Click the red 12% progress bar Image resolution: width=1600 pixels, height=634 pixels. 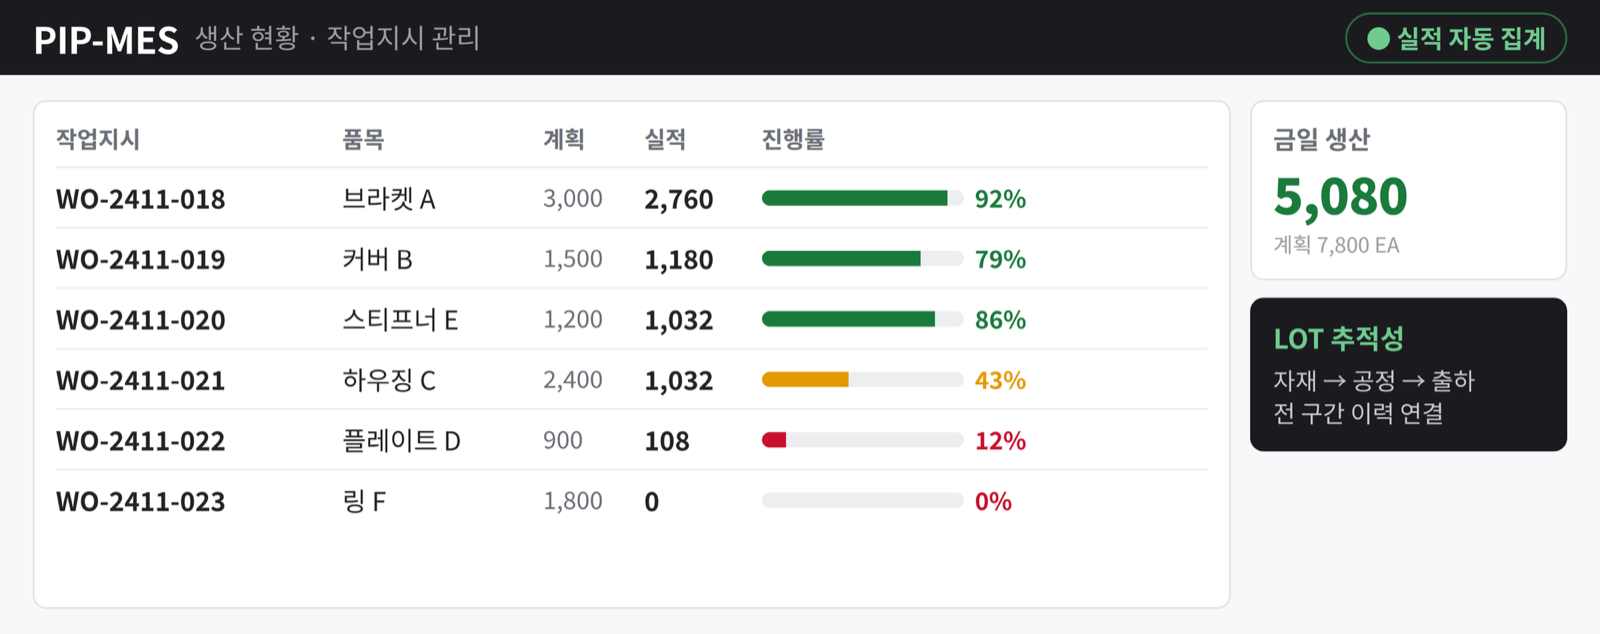pos(862,440)
